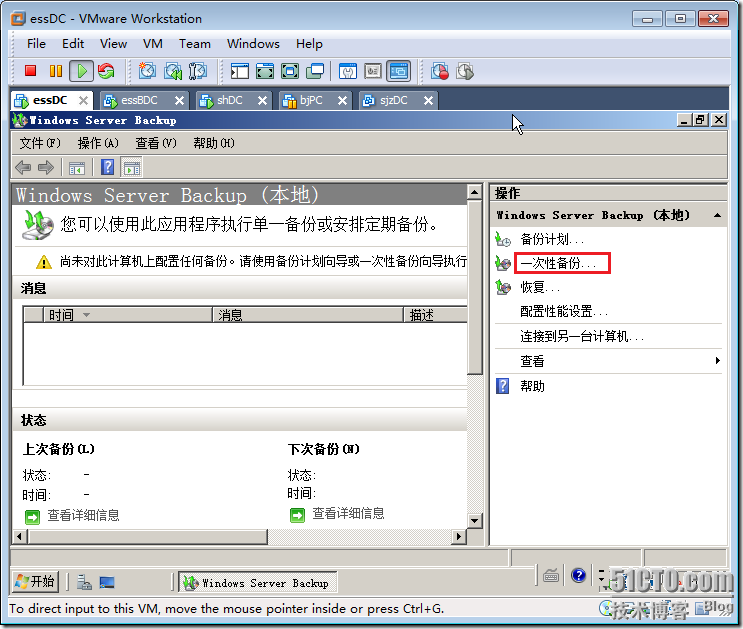The image size is (743, 629).
Task: Click the 备份计划 schedule icon
Action: pos(503,239)
